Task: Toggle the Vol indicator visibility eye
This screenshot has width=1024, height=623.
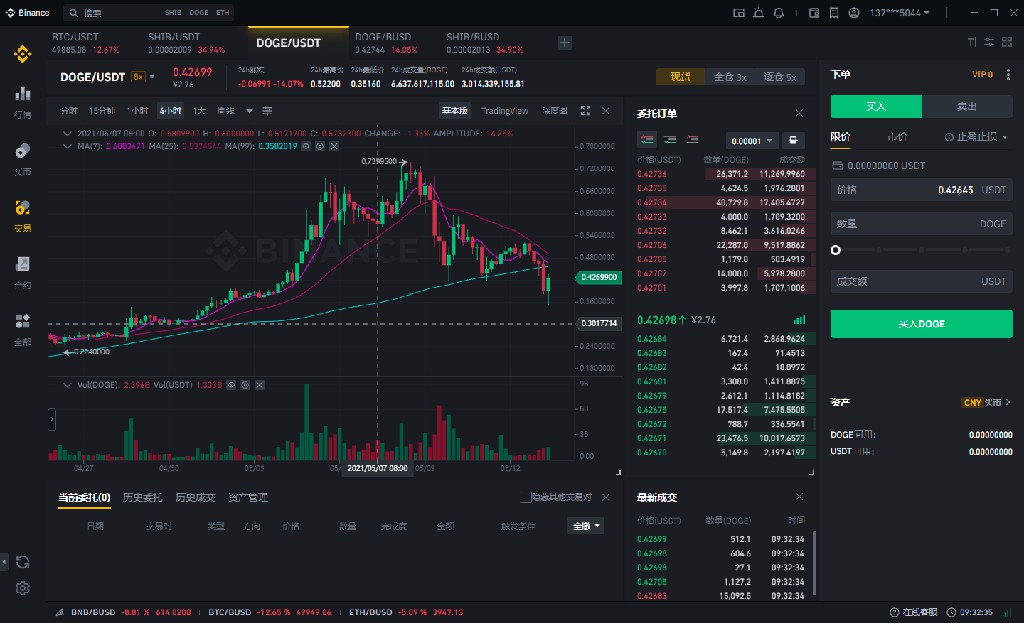Action: coord(231,385)
